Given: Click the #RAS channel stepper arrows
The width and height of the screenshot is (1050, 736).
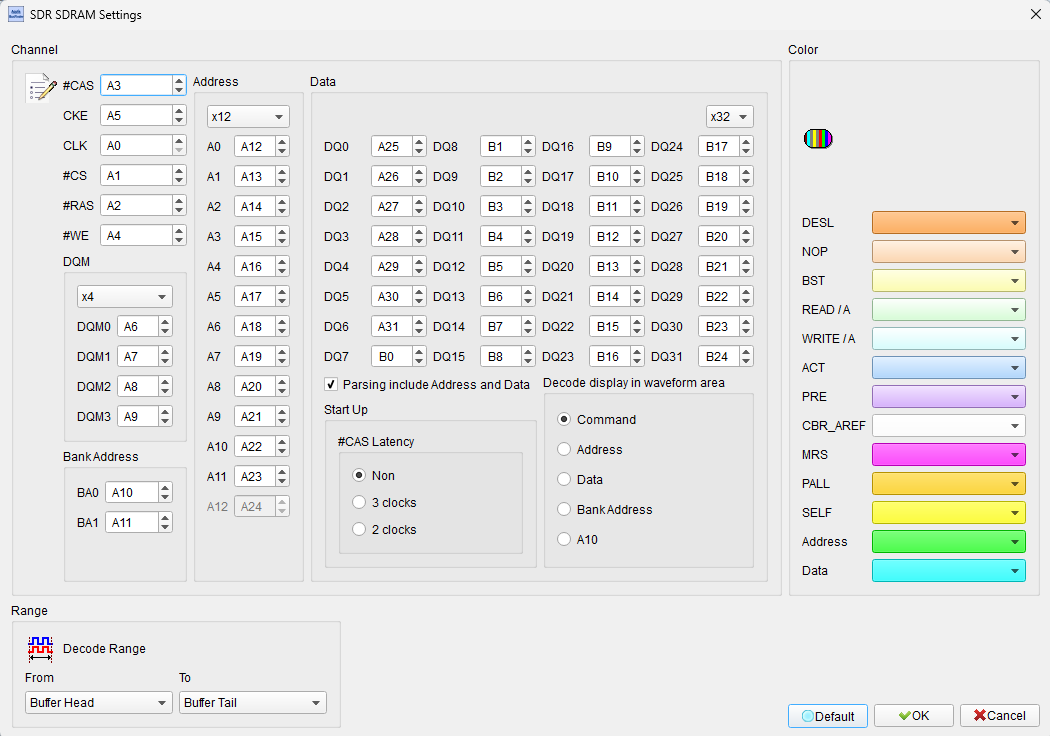Looking at the screenshot, I should [179, 206].
